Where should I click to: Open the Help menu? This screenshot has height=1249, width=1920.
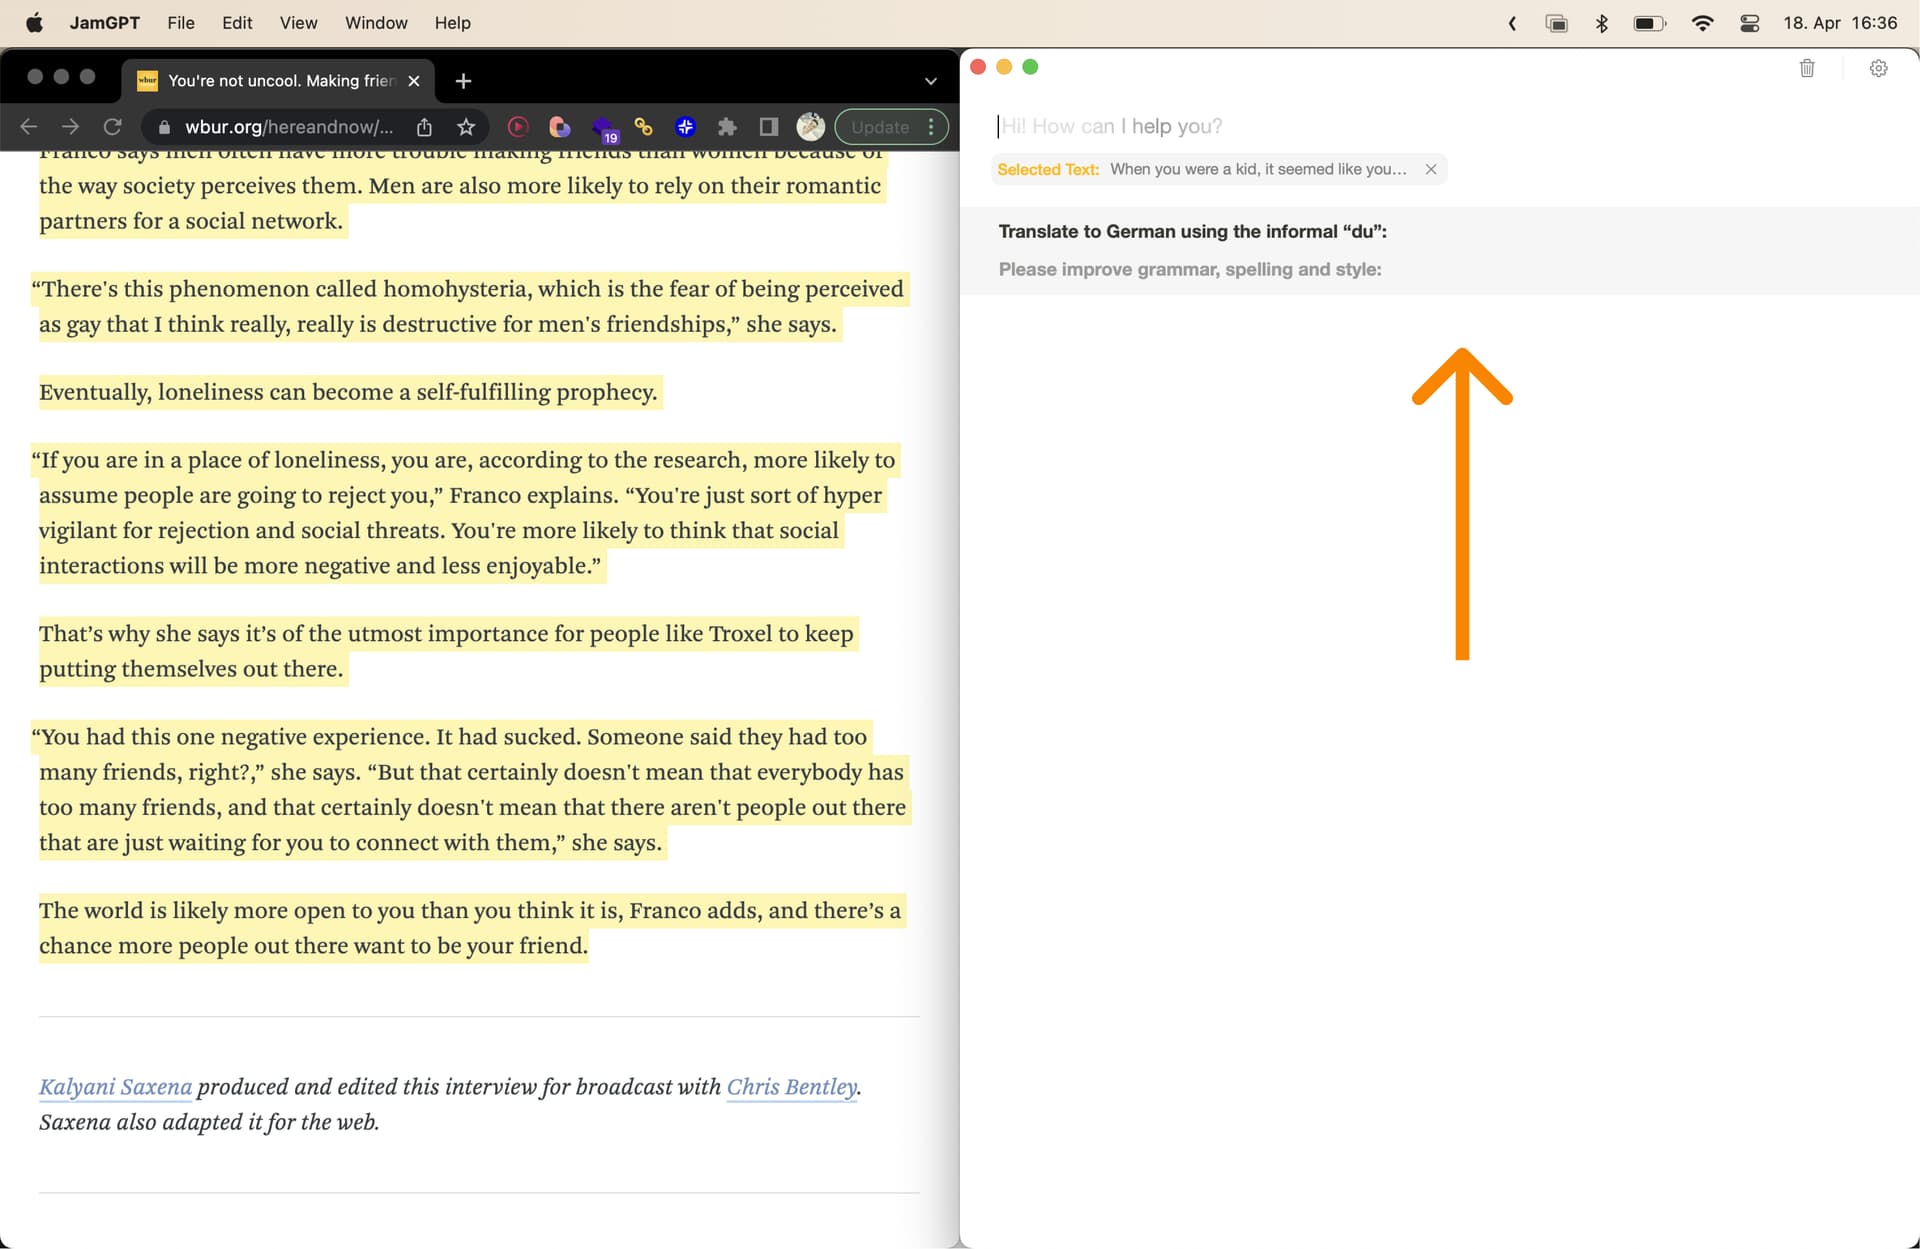(452, 22)
